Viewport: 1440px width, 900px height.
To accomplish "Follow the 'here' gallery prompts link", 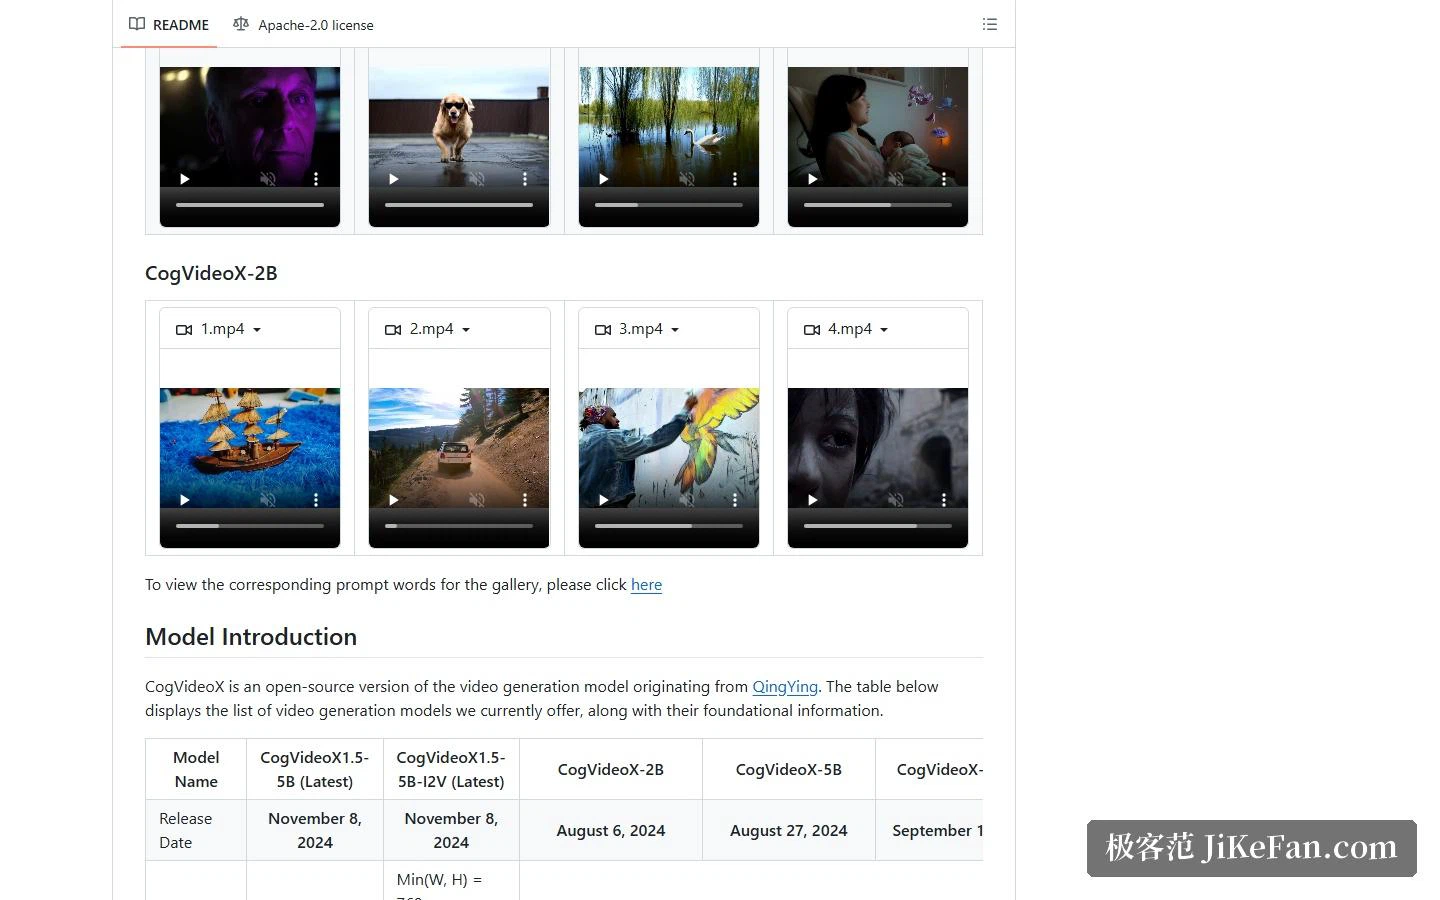I will (x=646, y=585).
